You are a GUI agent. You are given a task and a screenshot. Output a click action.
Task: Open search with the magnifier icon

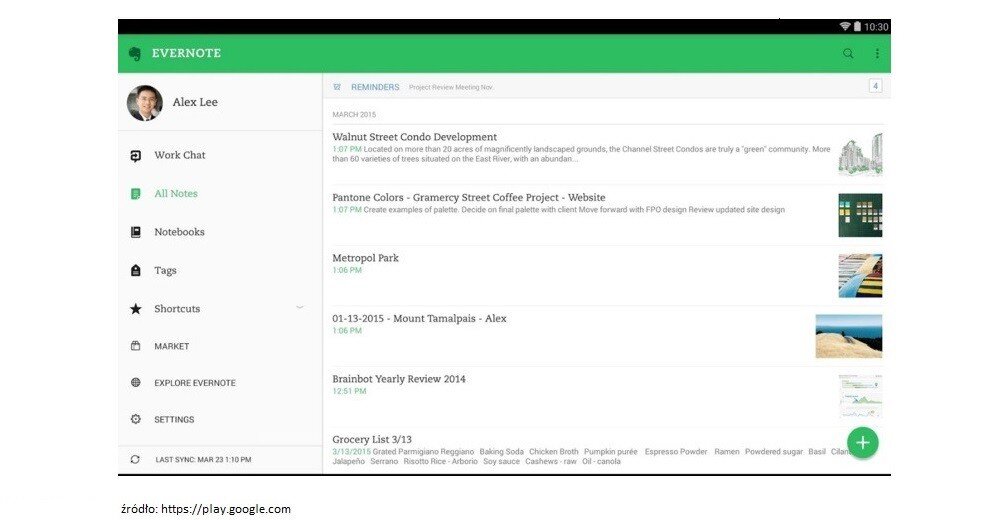(848, 54)
